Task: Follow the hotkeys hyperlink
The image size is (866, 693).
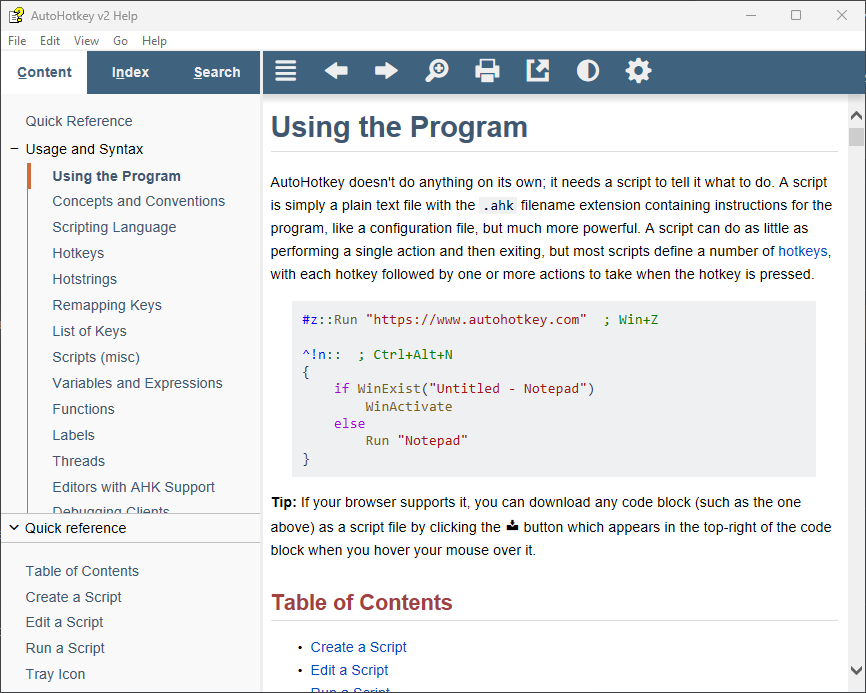Action: click(802, 251)
